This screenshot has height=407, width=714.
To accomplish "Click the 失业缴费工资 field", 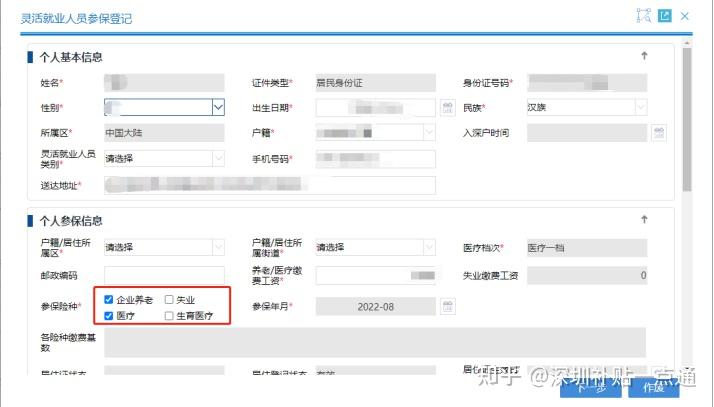I will tap(587, 275).
